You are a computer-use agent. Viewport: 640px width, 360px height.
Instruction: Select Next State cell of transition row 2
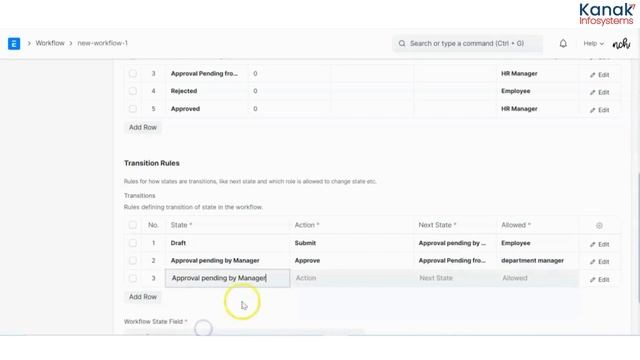coord(455,260)
